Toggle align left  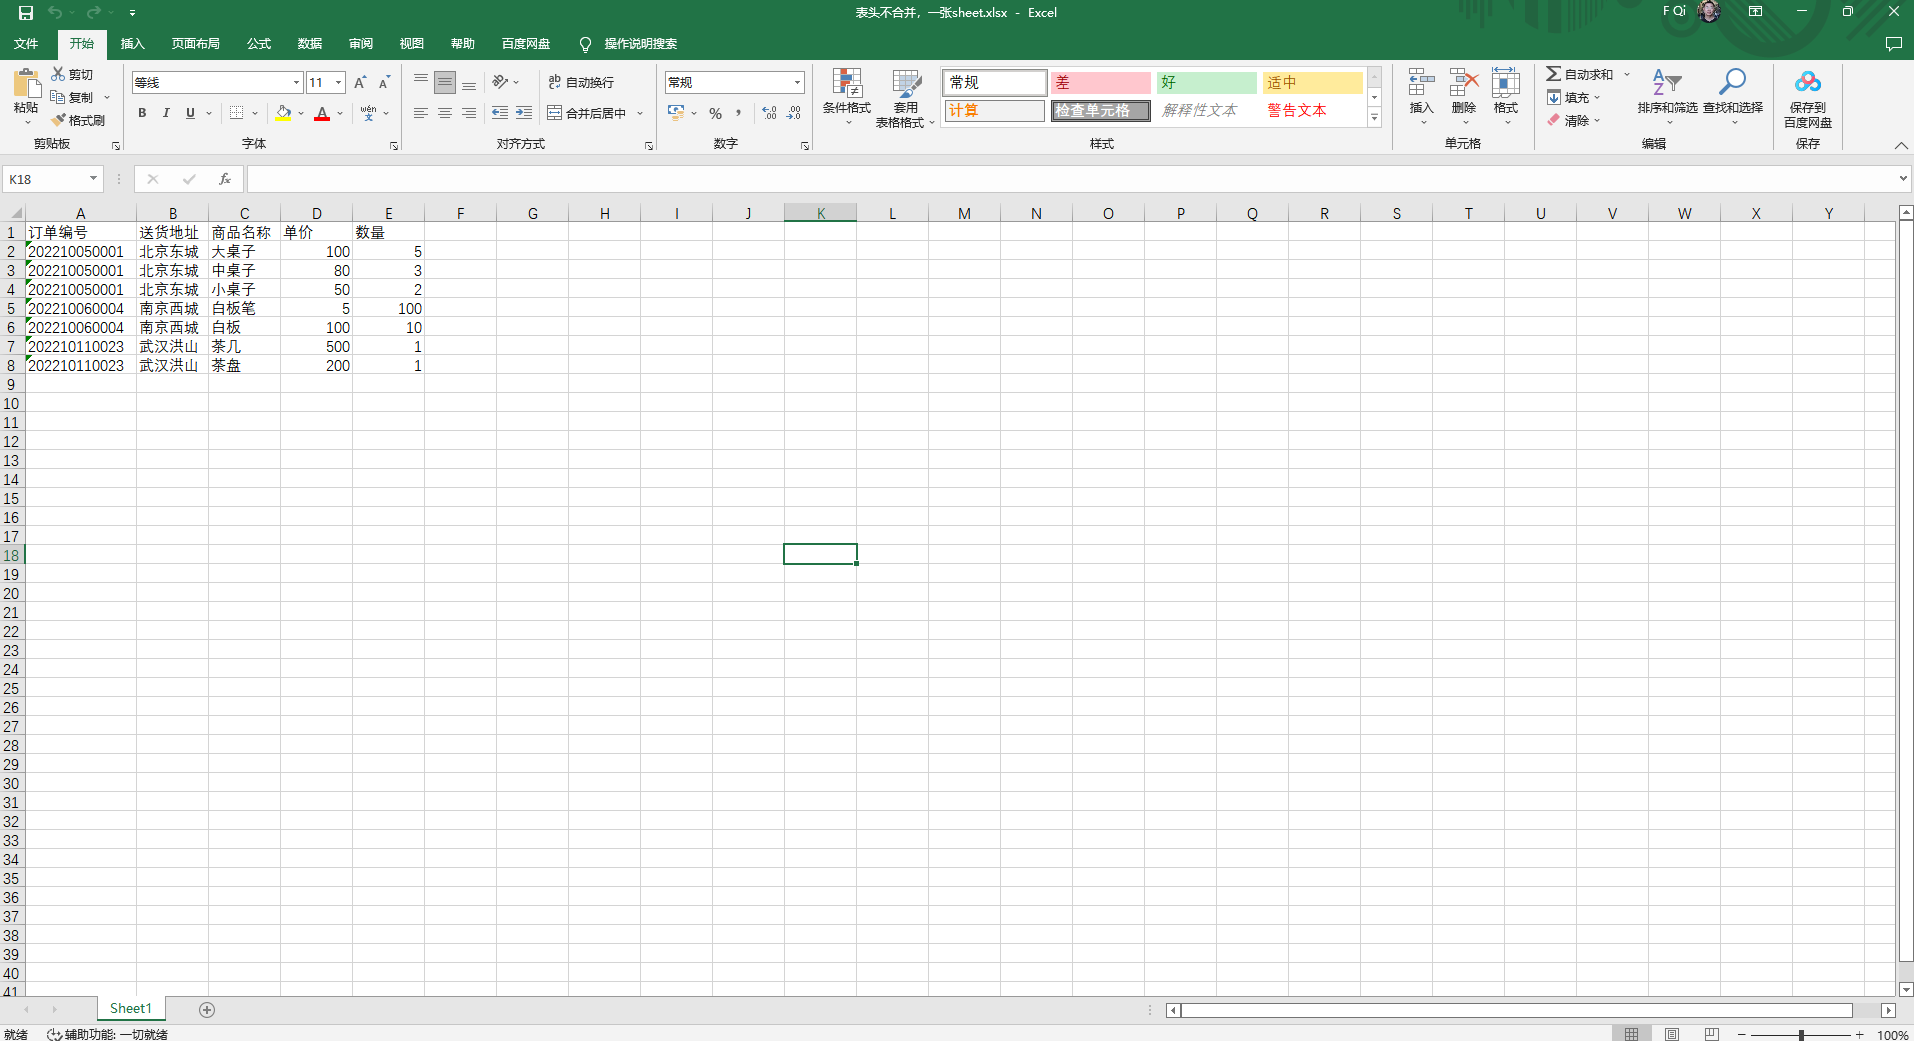pyautogui.click(x=421, y=113)
